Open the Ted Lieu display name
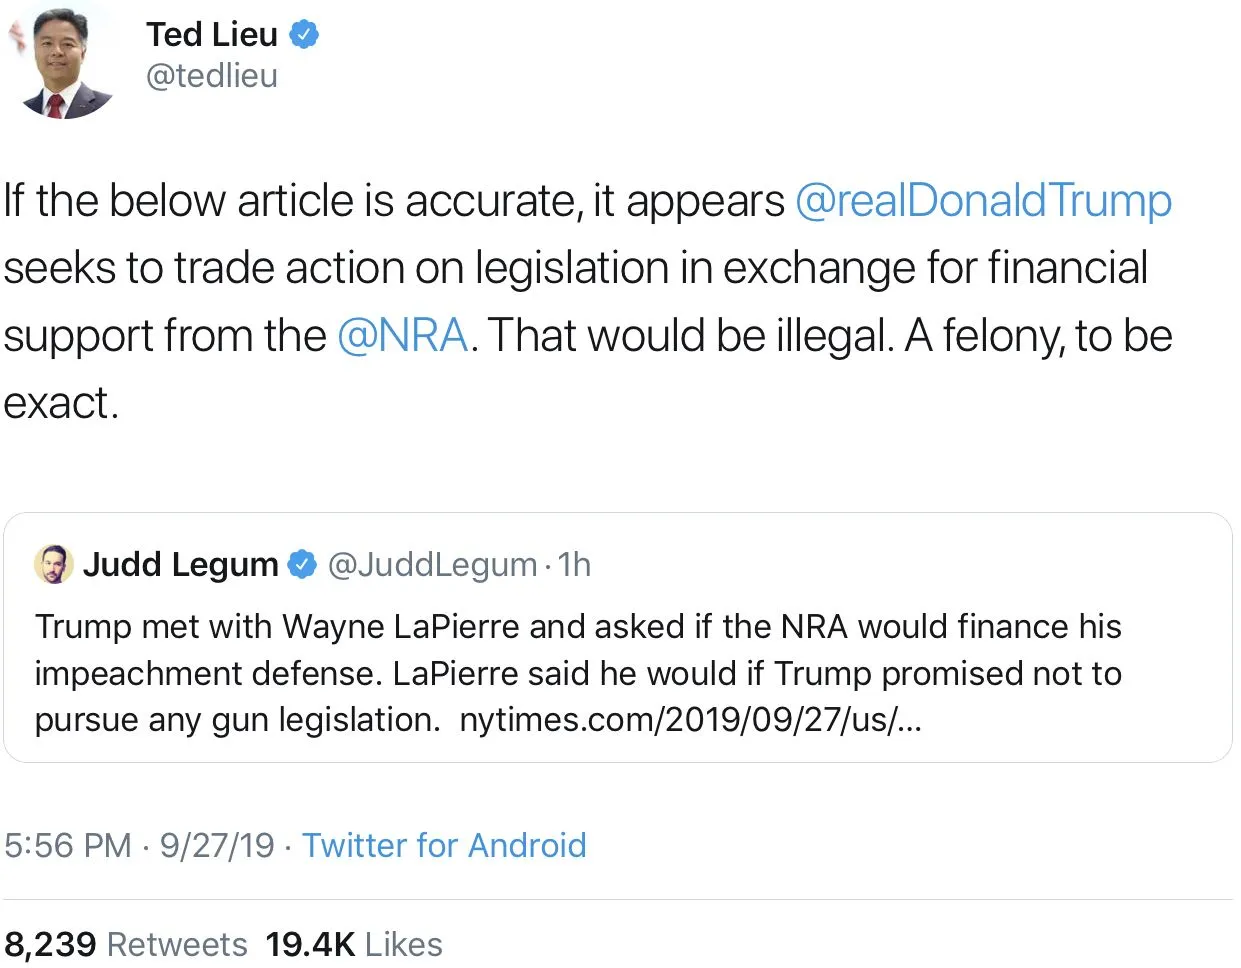Image resolution: width=1241 pixels, height=968 pixels. pos(212,35)
